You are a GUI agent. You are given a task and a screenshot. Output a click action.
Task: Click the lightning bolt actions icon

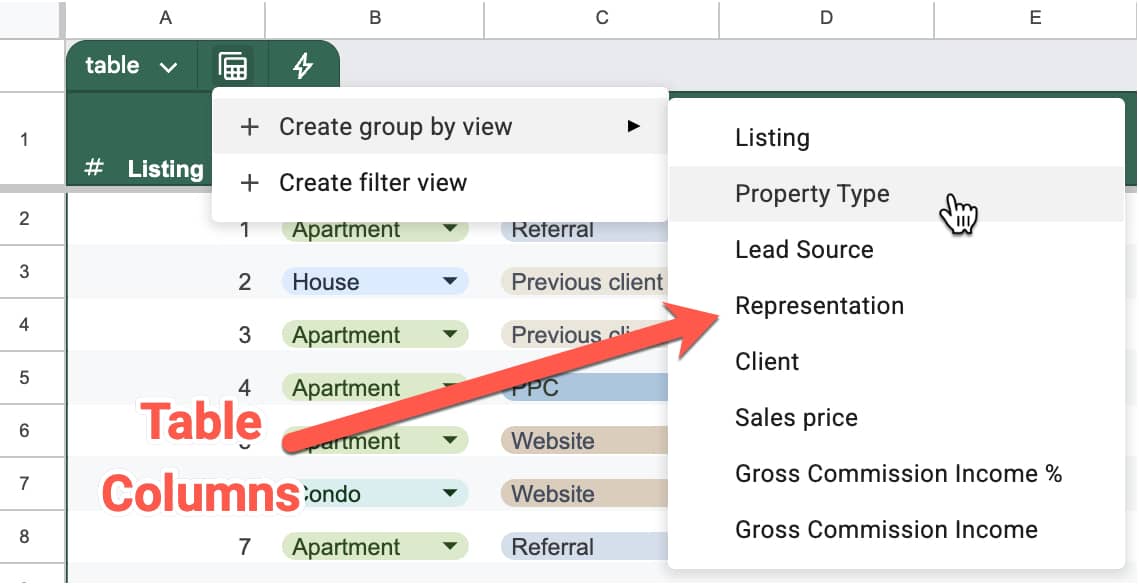[x=302, y=67]
